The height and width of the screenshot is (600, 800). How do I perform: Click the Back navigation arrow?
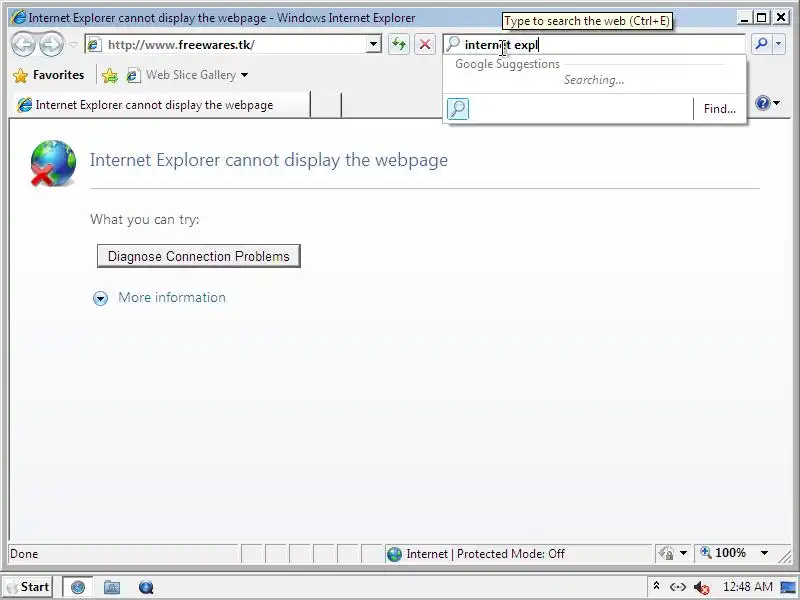click(x=23, y=45)
